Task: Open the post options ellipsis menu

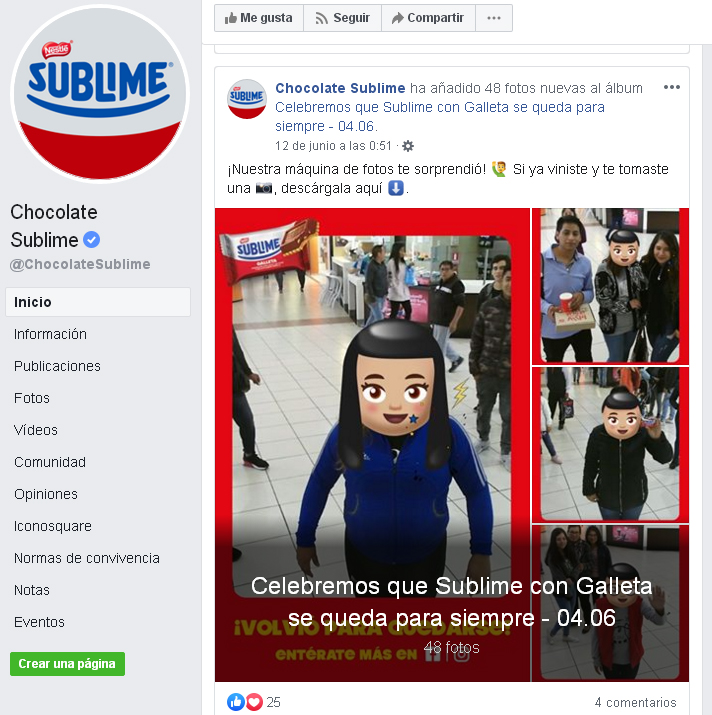Action: [672, 87]
